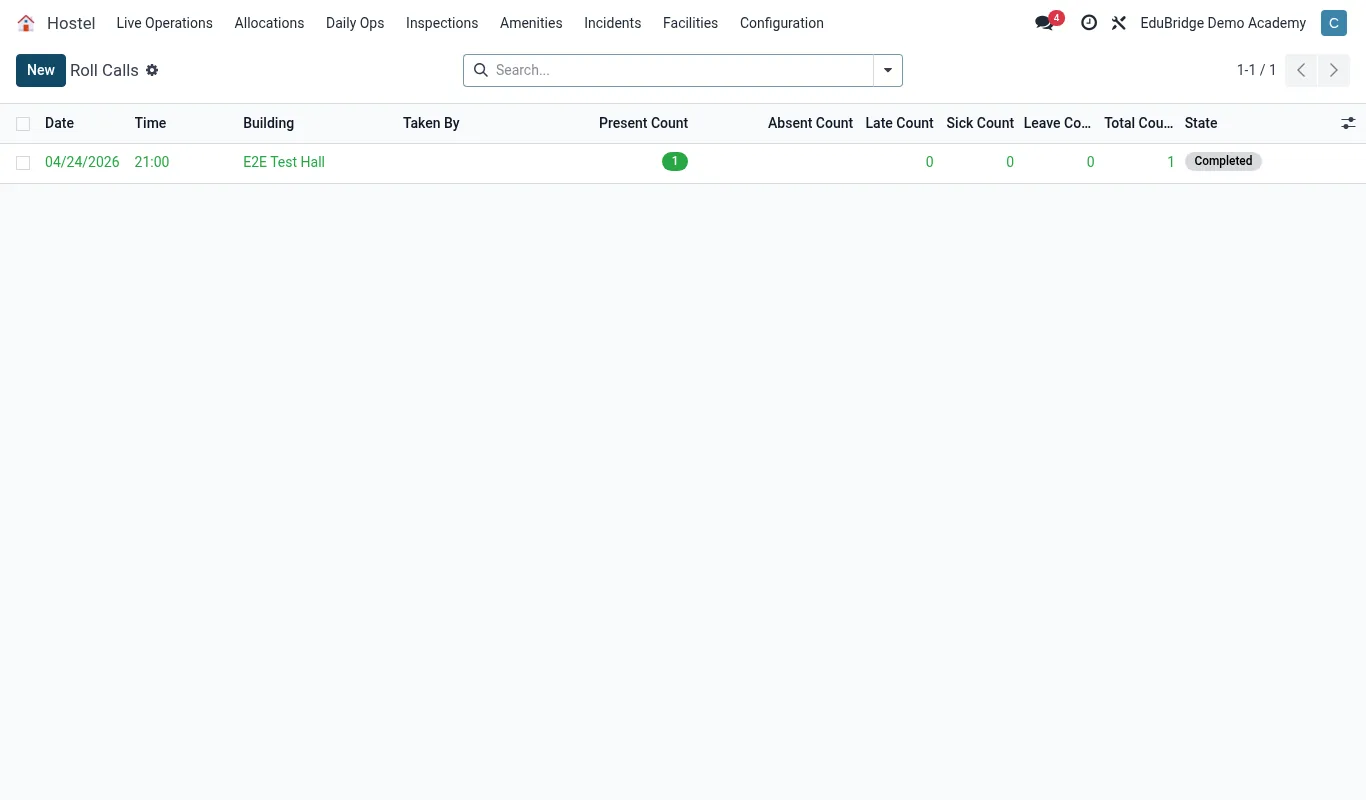1366x800 pixels.
Task: Create a New roll call
Action: [41, 70]
